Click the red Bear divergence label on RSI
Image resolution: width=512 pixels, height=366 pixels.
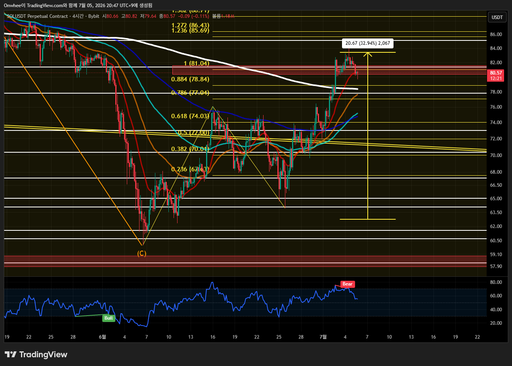click(x=347, y=284)
